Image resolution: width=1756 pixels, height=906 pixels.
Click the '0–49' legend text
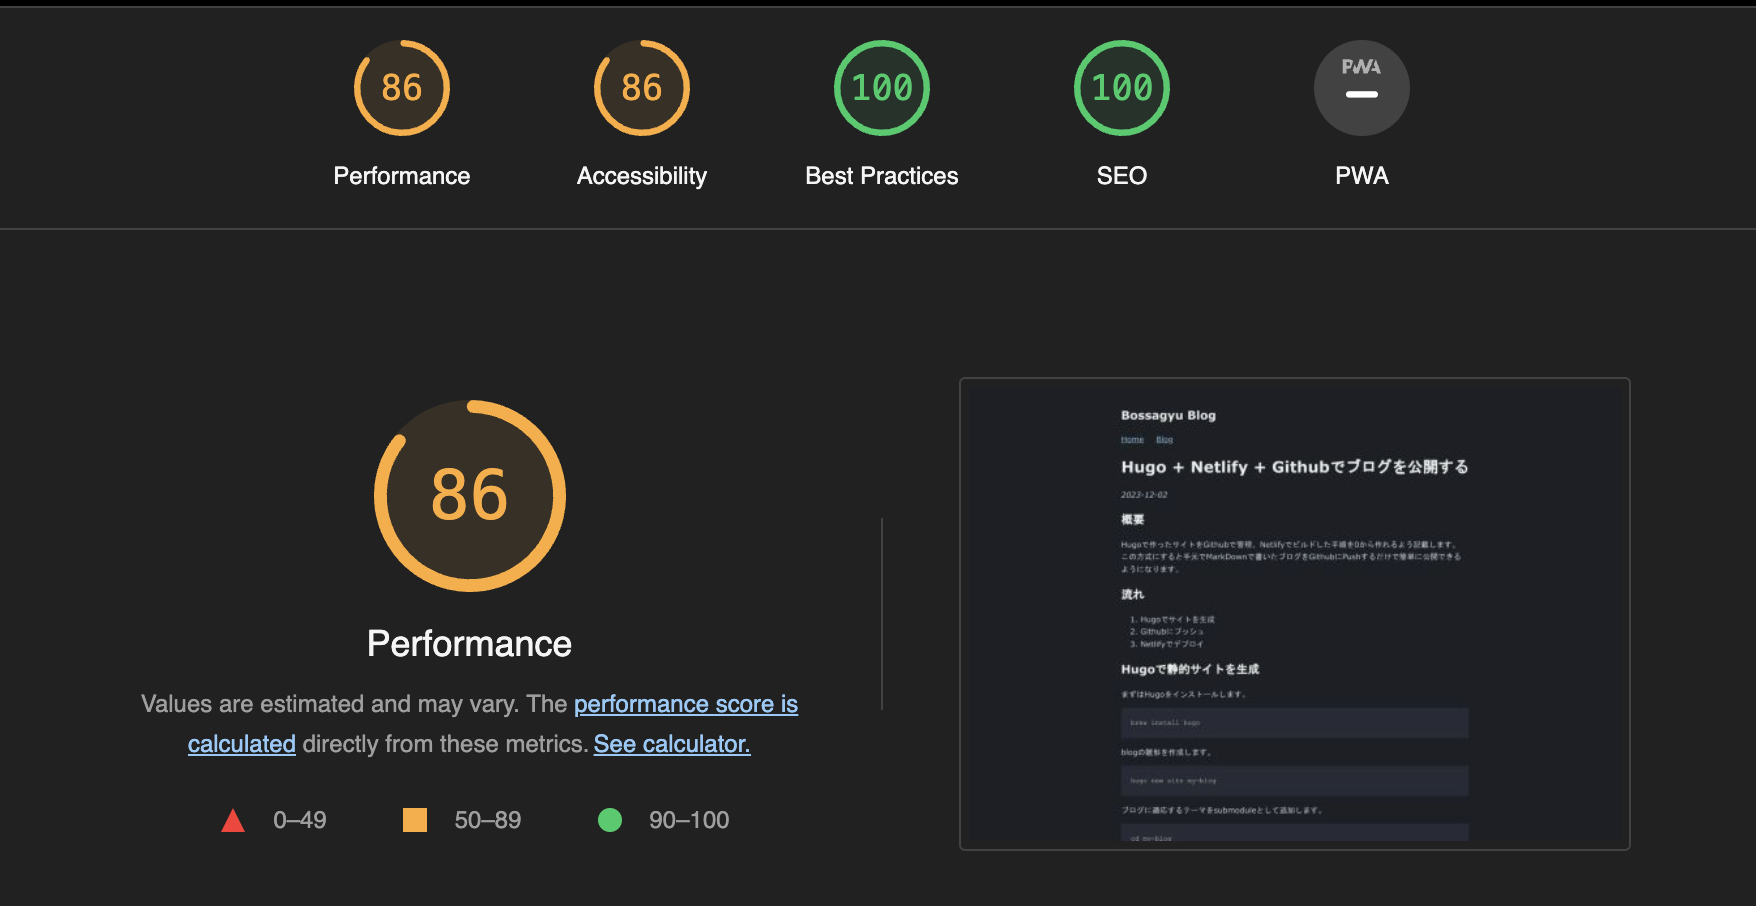(300, 820)
